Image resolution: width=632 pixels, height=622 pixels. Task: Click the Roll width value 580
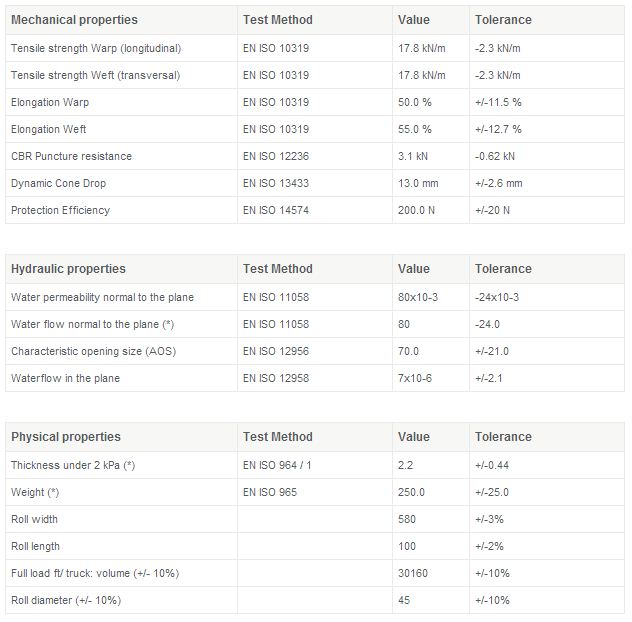(408, 519)
